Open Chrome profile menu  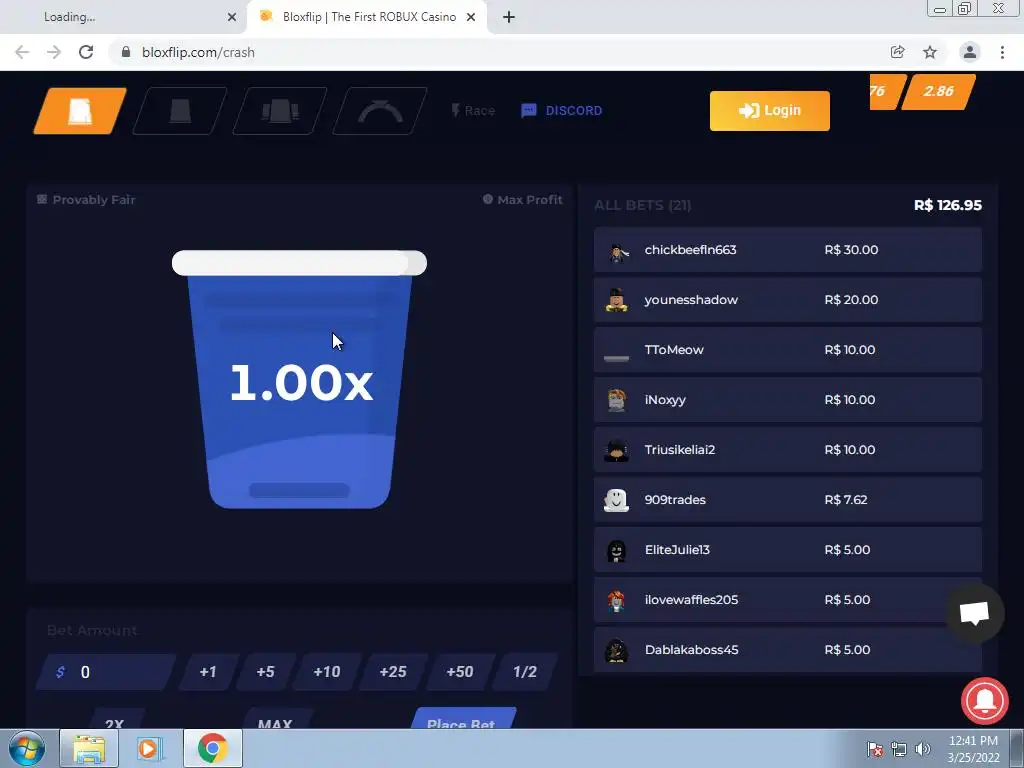(x=970, y=52)
